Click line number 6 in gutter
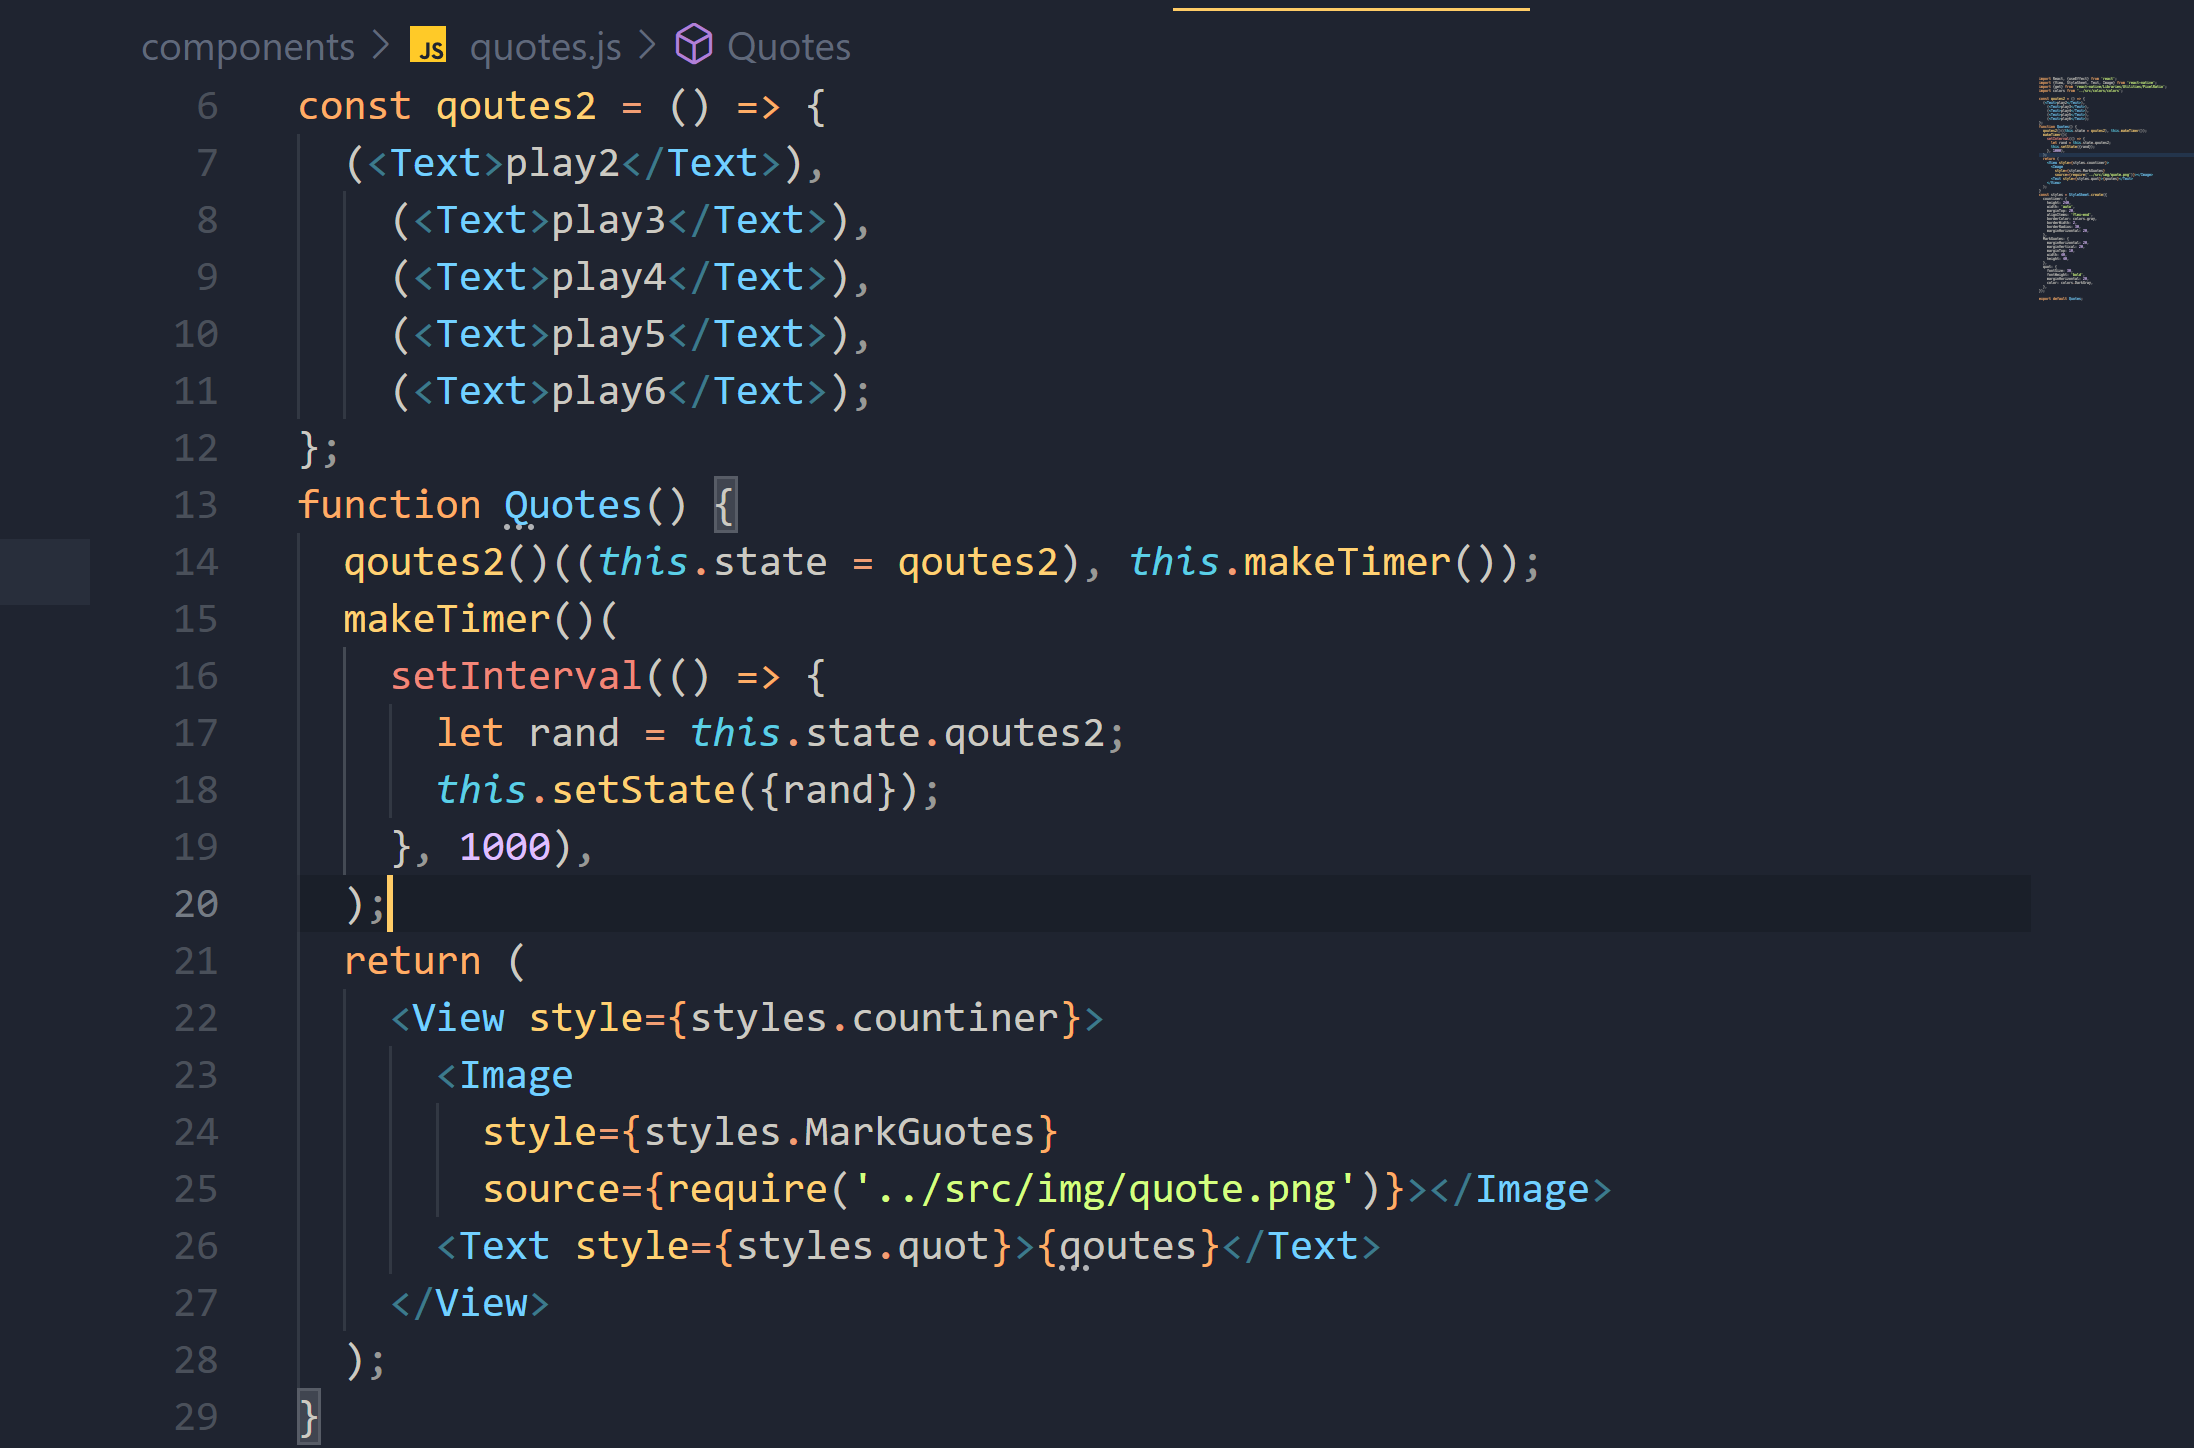The height and width of the screenshot is (1448, 2194). pos(207,106)
